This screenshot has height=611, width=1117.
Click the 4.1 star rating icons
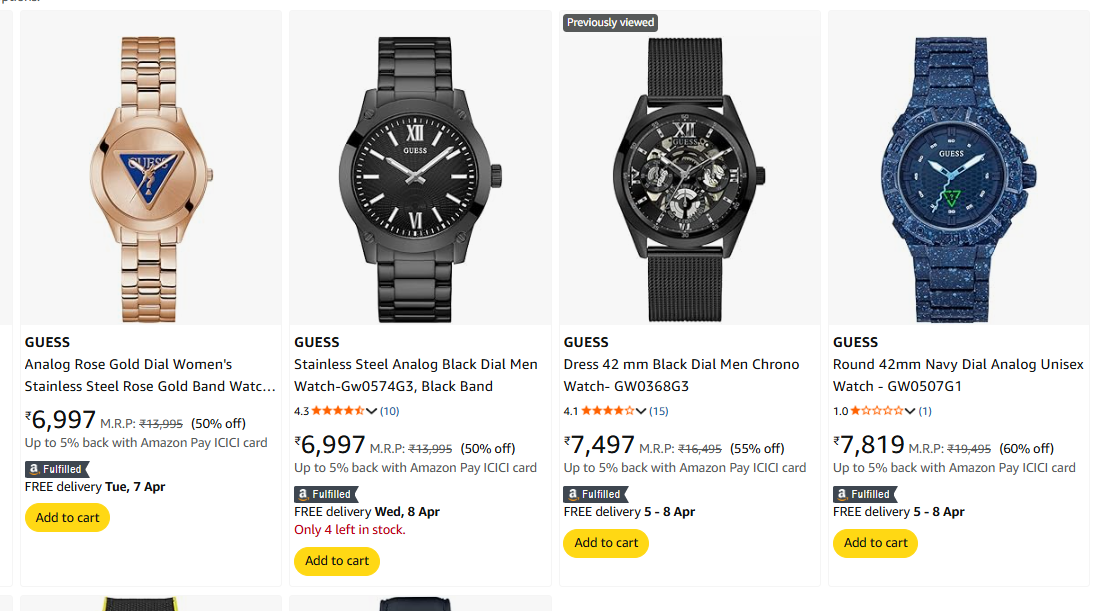[x=608, y=411]
